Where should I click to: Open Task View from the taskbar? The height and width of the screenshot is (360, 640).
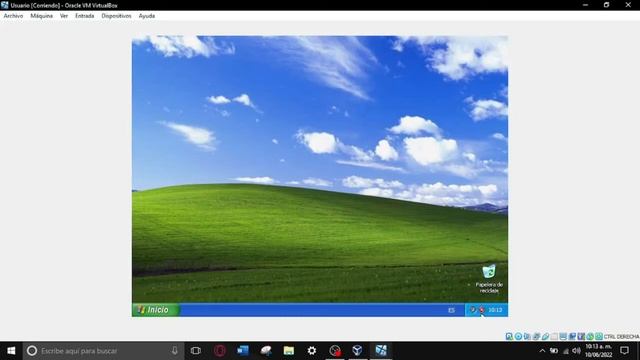point(196,351)
